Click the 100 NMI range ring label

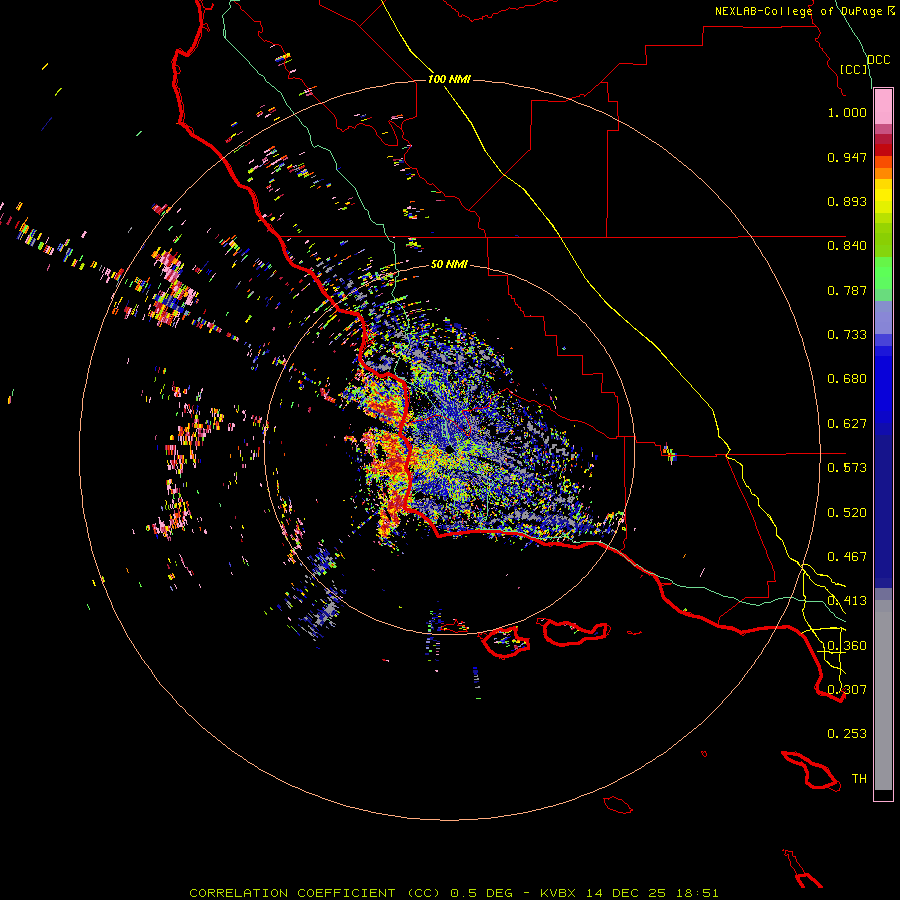click(x=449, y=79)
